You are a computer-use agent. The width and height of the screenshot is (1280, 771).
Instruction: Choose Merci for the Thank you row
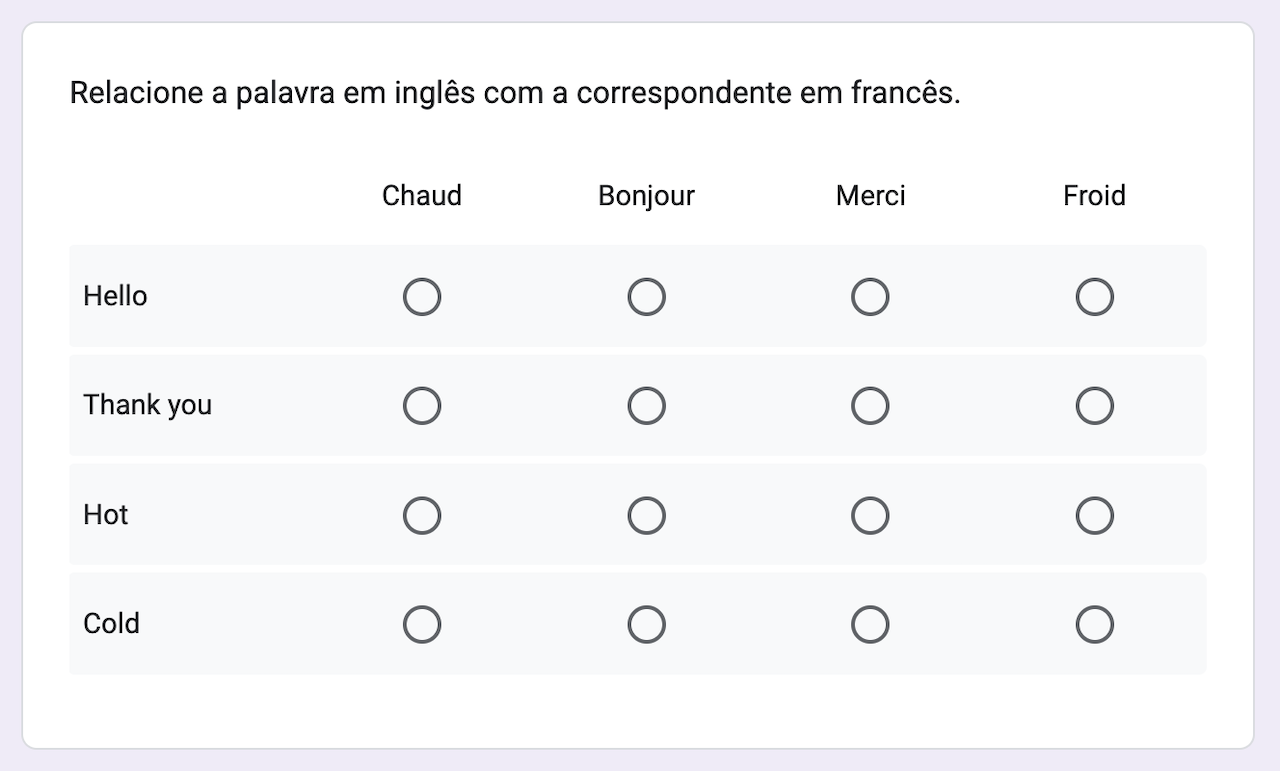(x=870, y=406)
